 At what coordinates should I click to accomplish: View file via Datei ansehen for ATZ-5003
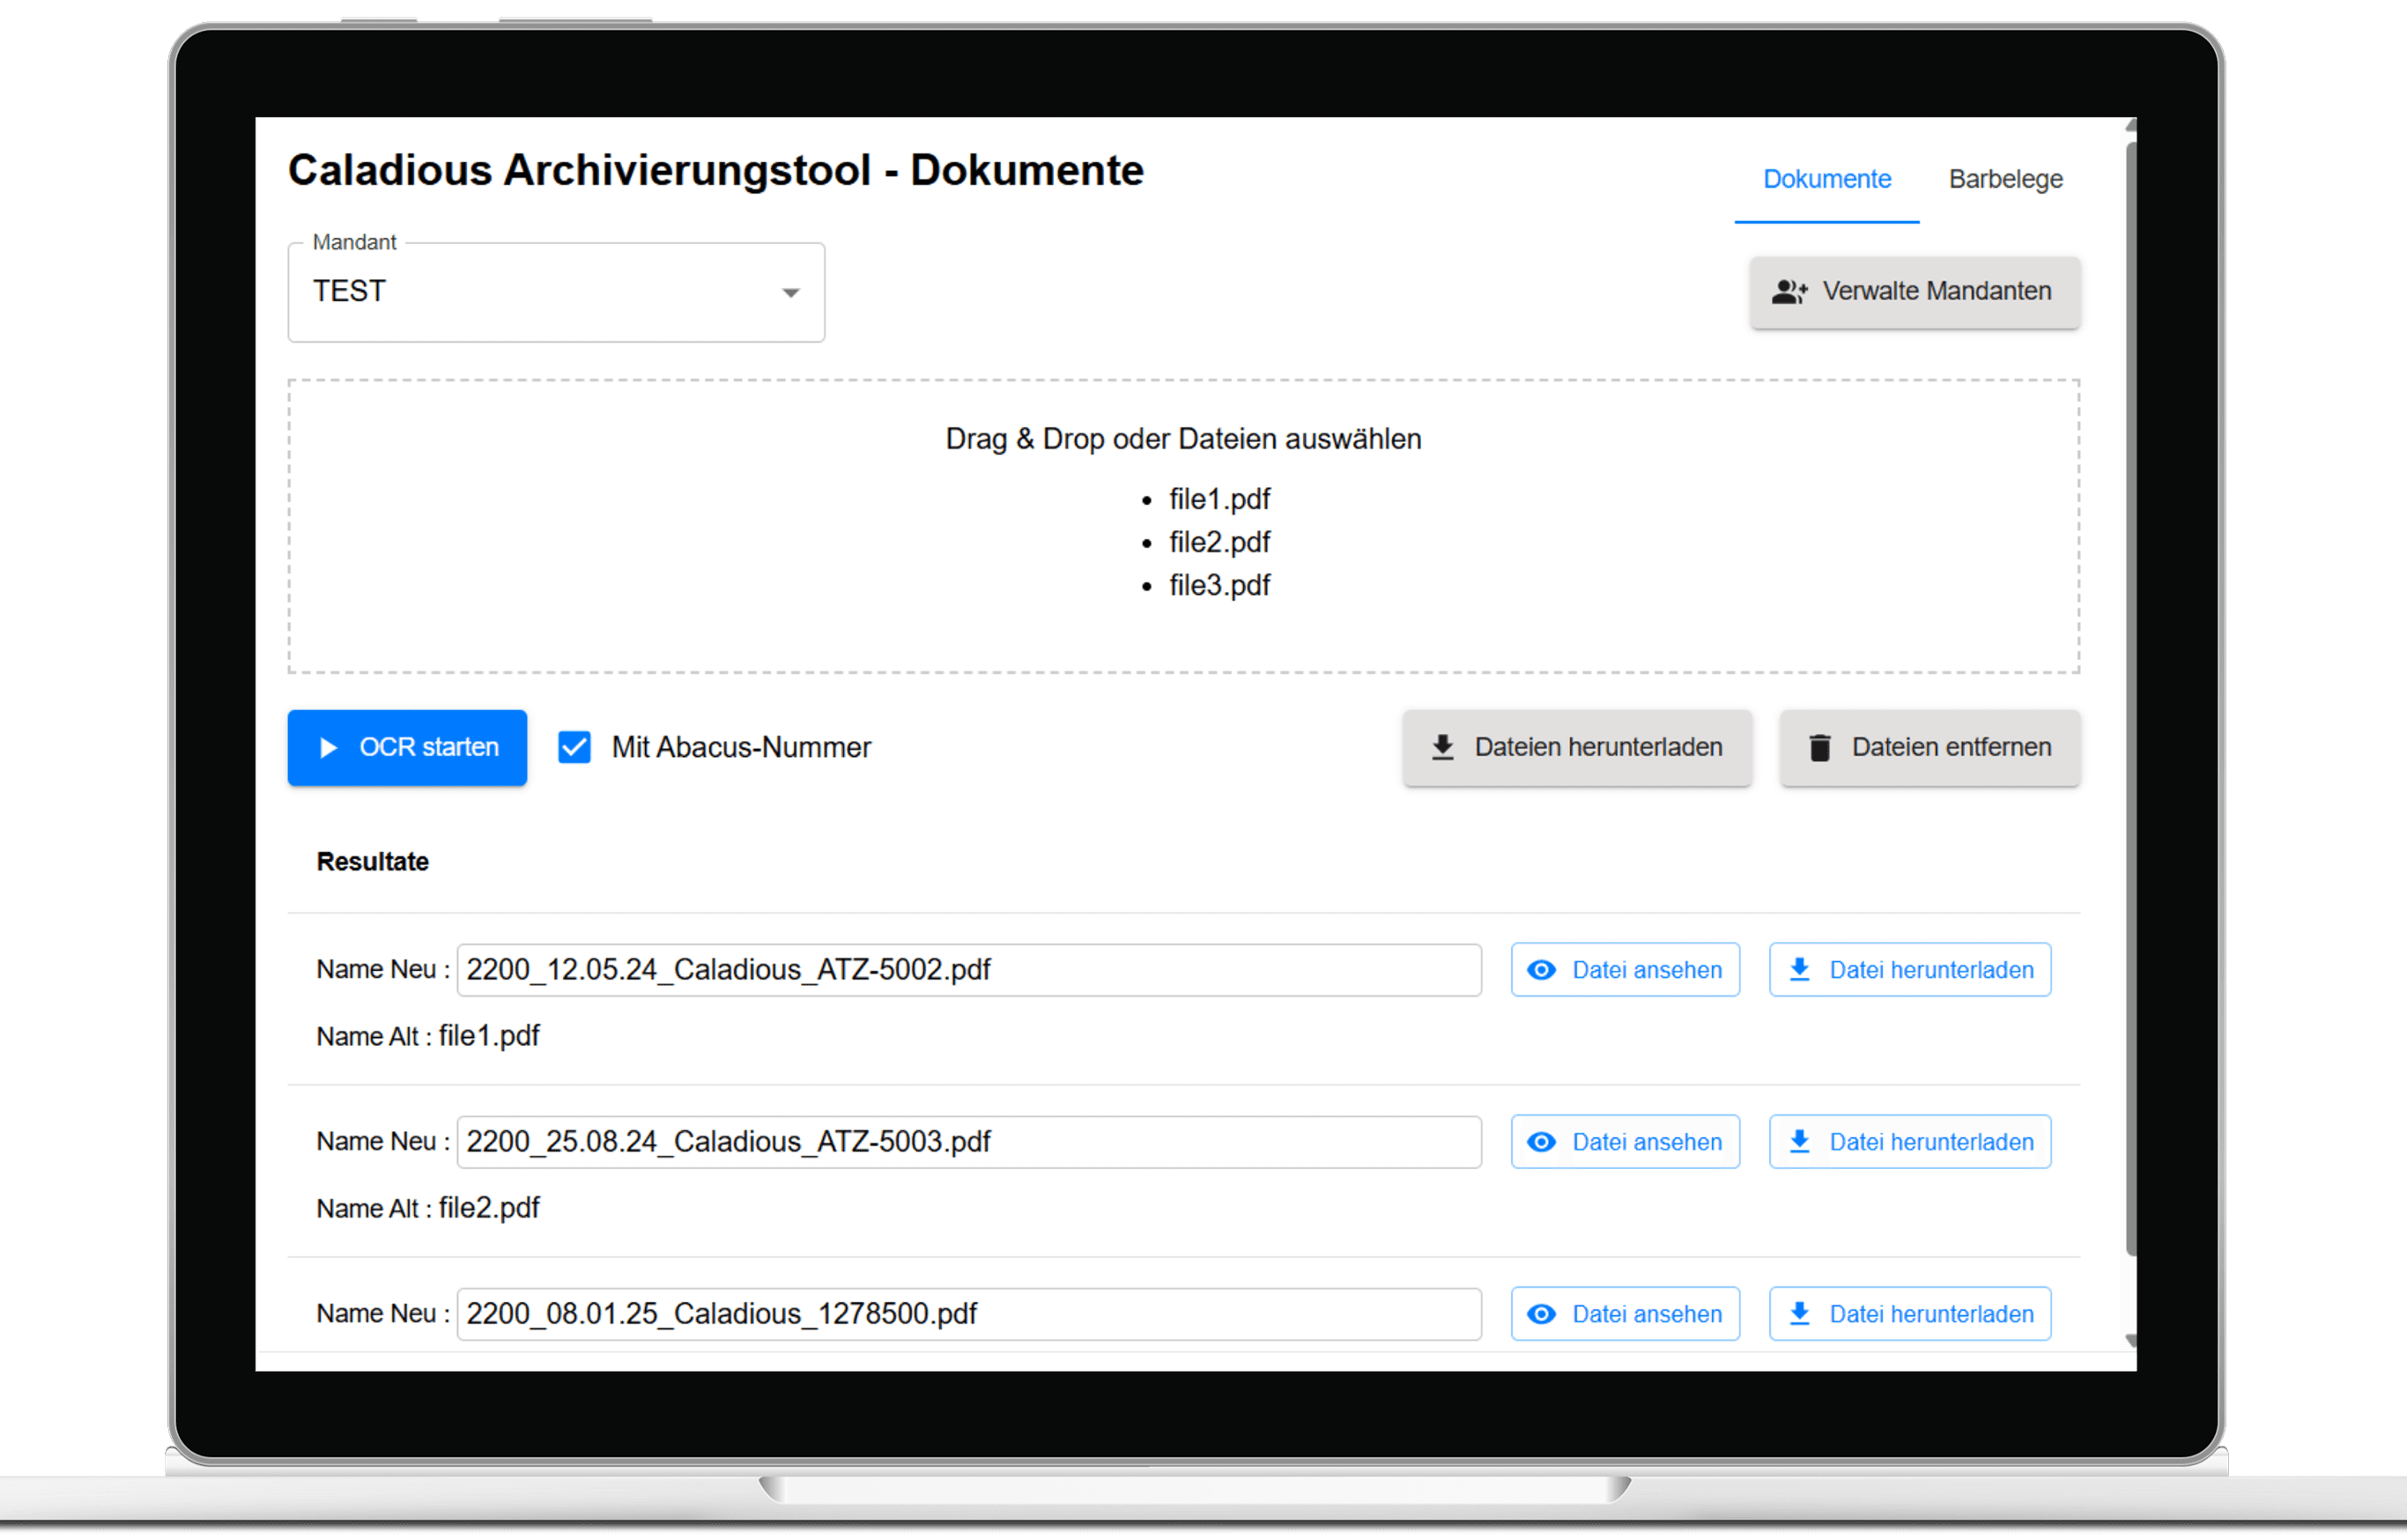coord(1625,1142)
